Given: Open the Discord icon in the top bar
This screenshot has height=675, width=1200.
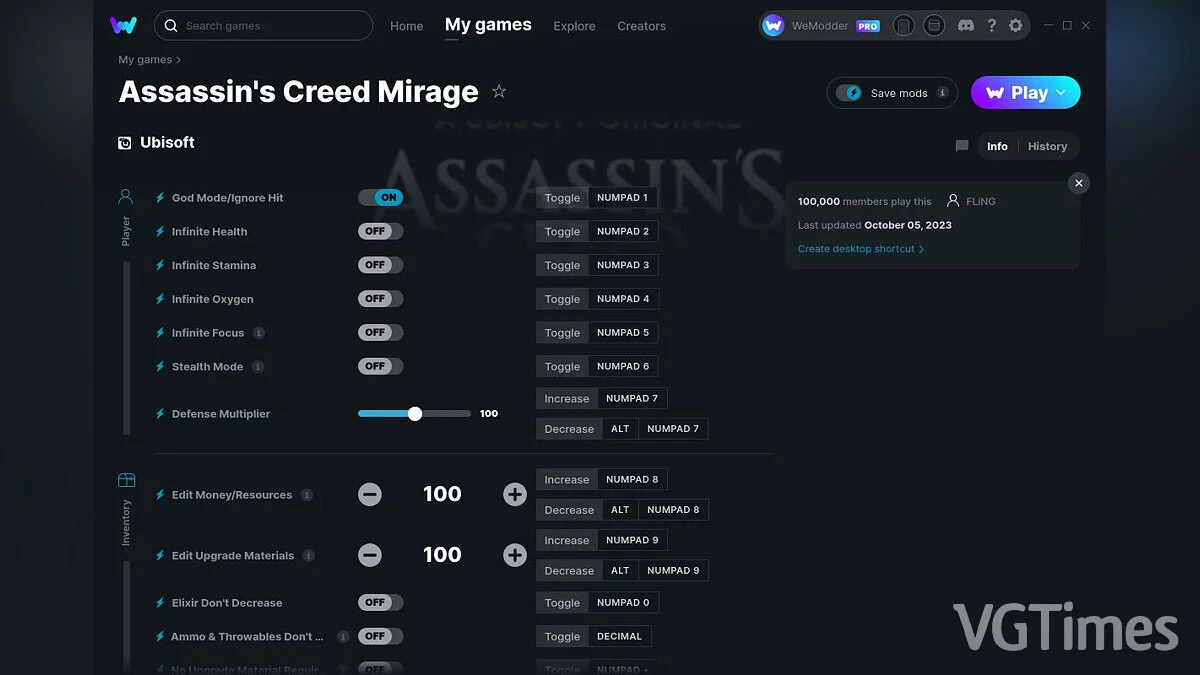Looking at the screenshot, I should point(966,25).
